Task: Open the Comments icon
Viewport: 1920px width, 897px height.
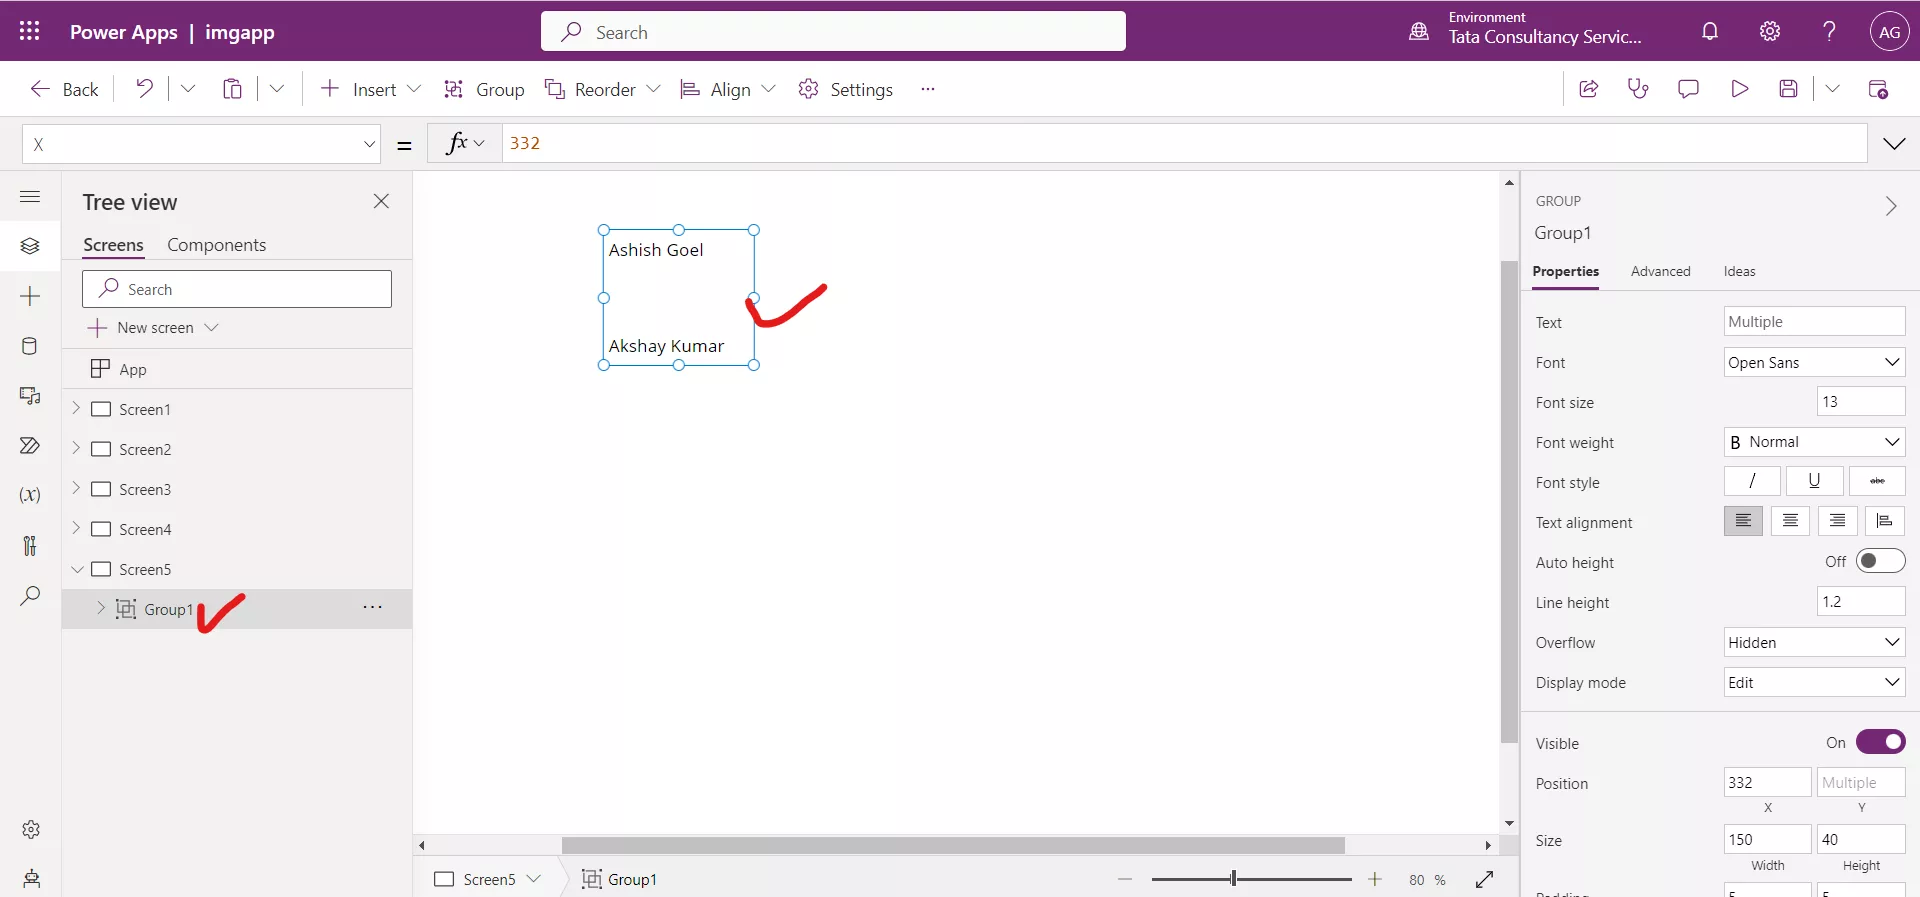Action: tap(1688, 89)
